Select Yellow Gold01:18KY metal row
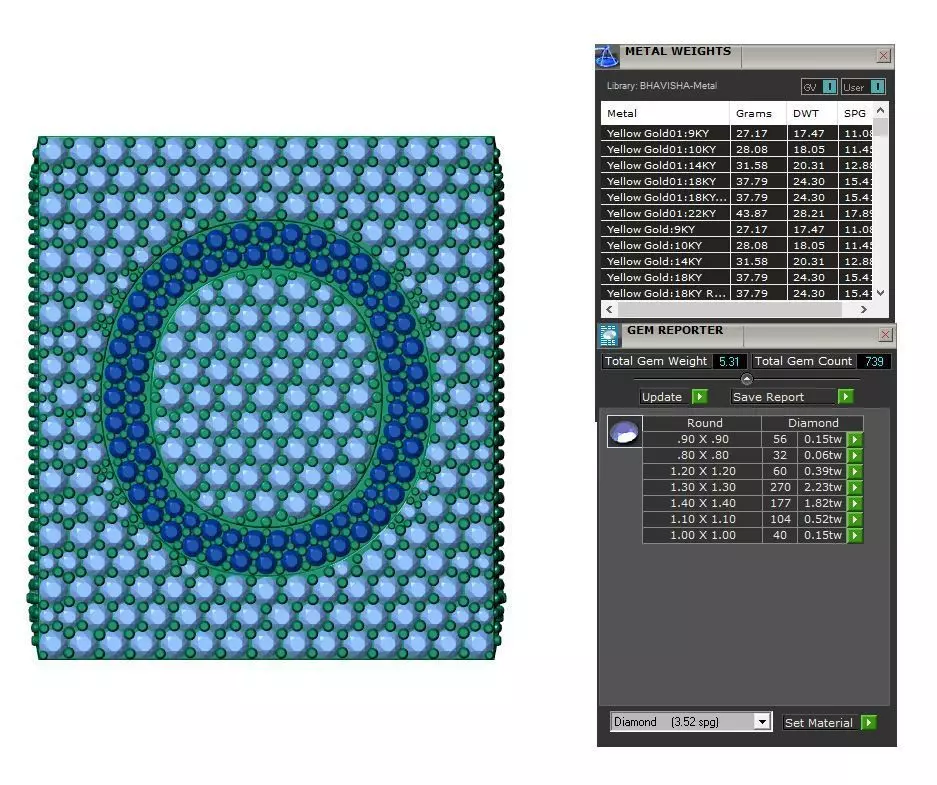This screenshot has width=937, height=785. pyautogui.click(x=737, y=181)
